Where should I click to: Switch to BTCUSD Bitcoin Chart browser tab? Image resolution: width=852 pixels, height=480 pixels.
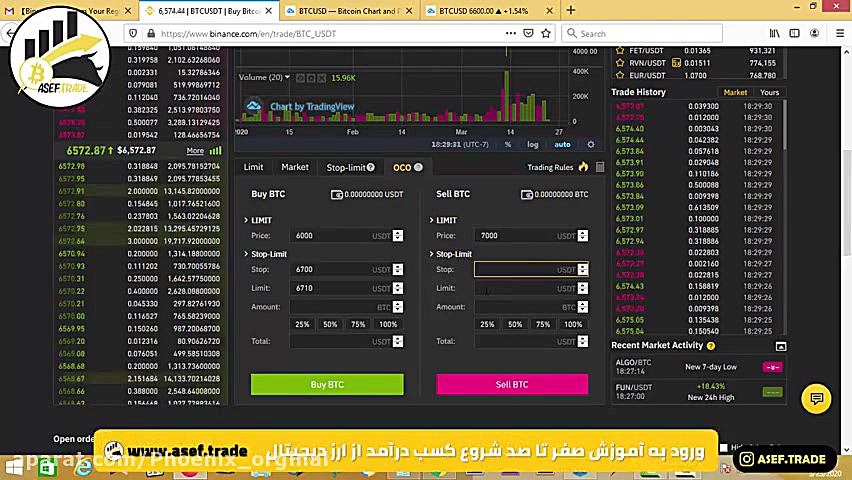349,11
